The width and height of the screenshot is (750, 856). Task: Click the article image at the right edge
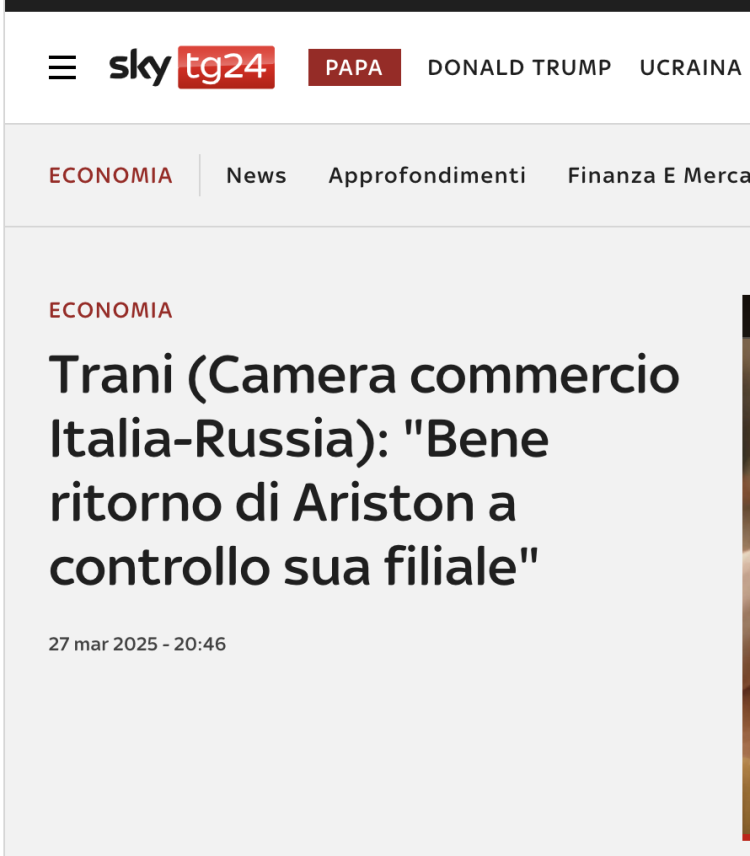[x=746, y=568]
